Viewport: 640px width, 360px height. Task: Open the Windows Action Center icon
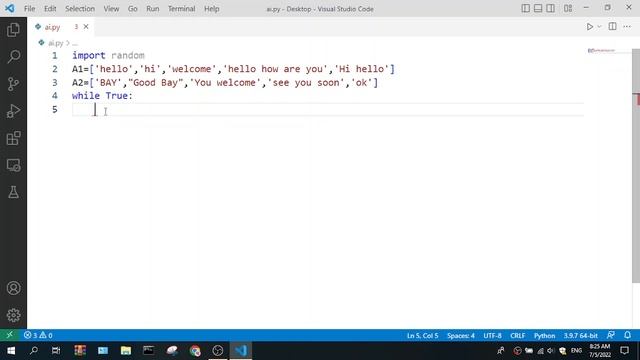(624, 351)
